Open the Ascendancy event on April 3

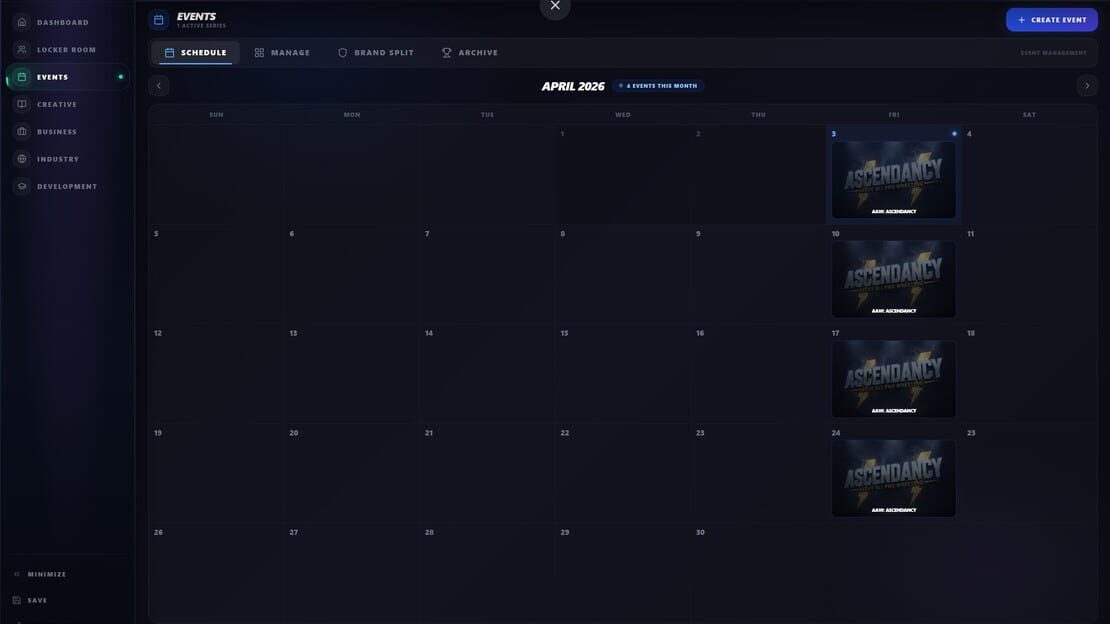[x=893, y=179]
